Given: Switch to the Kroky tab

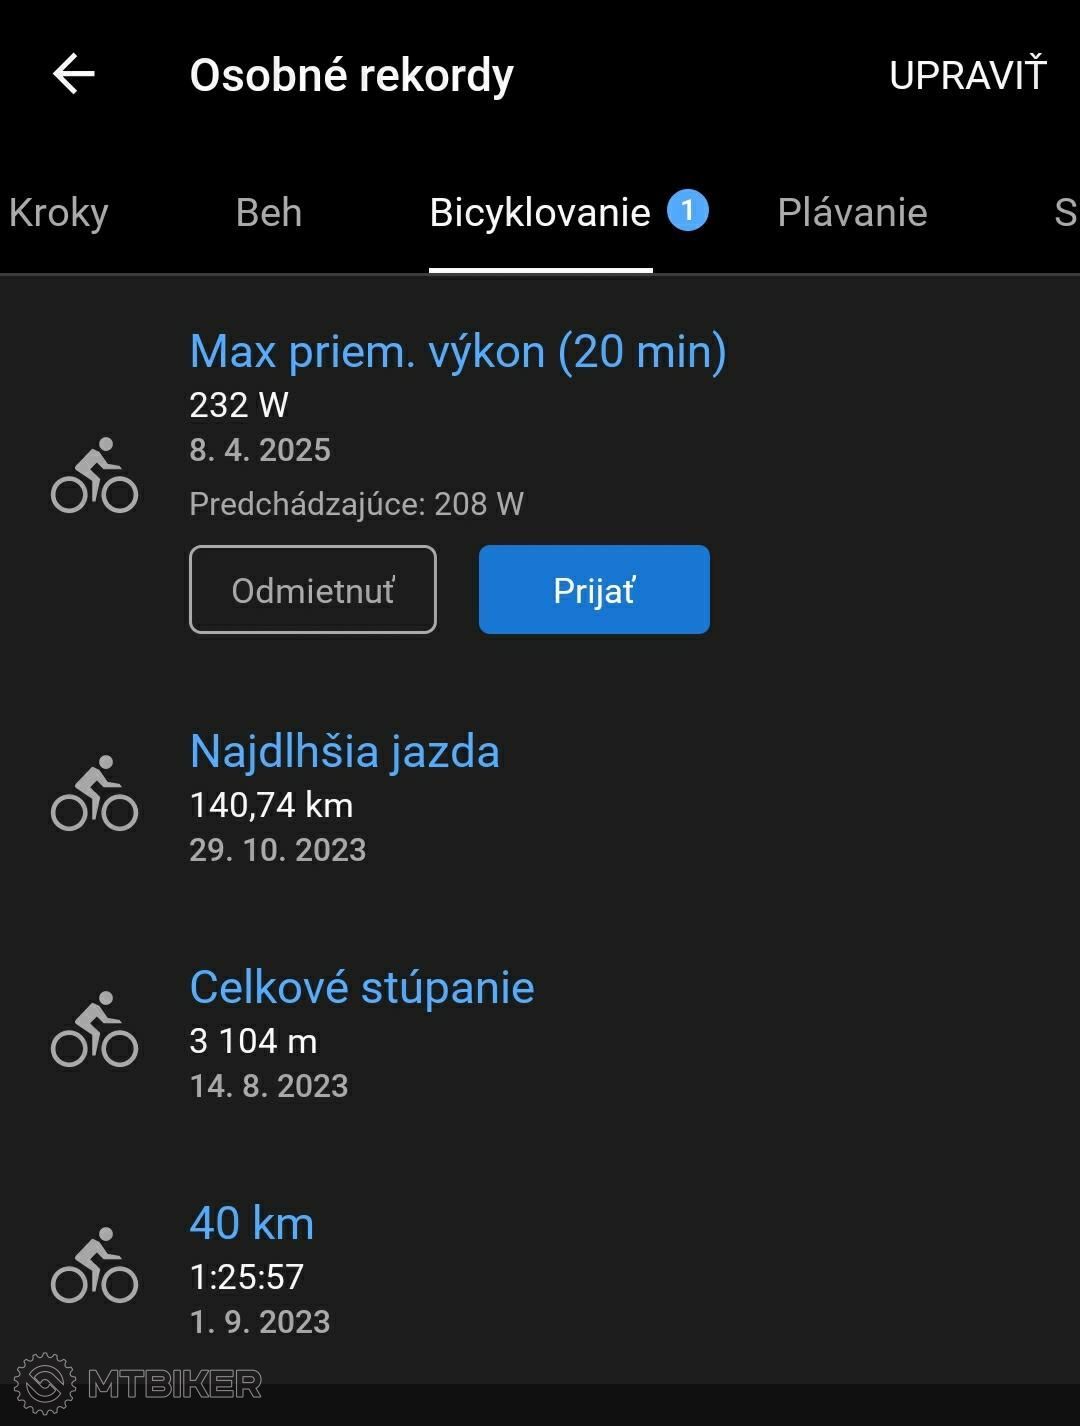Looking at the screenshot, I should (58, 213).
